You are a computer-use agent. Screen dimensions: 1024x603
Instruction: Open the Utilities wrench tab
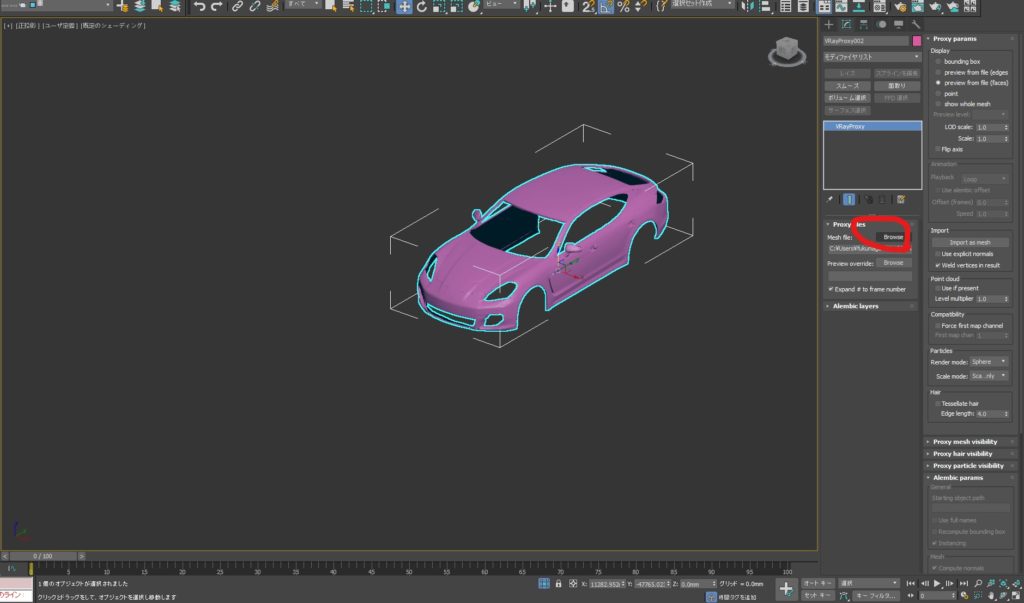pos(915,24)
